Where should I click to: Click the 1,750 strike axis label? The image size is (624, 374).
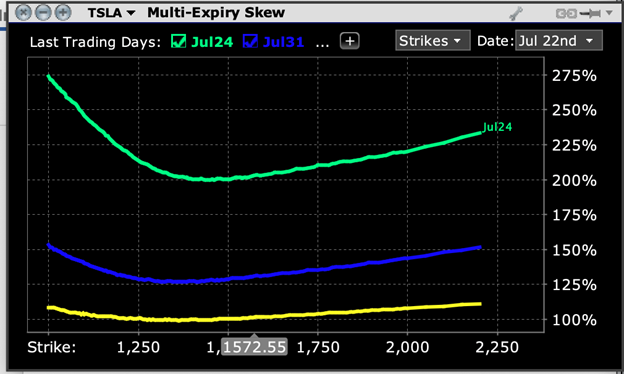pyautogui.click(x=318, y=348)
